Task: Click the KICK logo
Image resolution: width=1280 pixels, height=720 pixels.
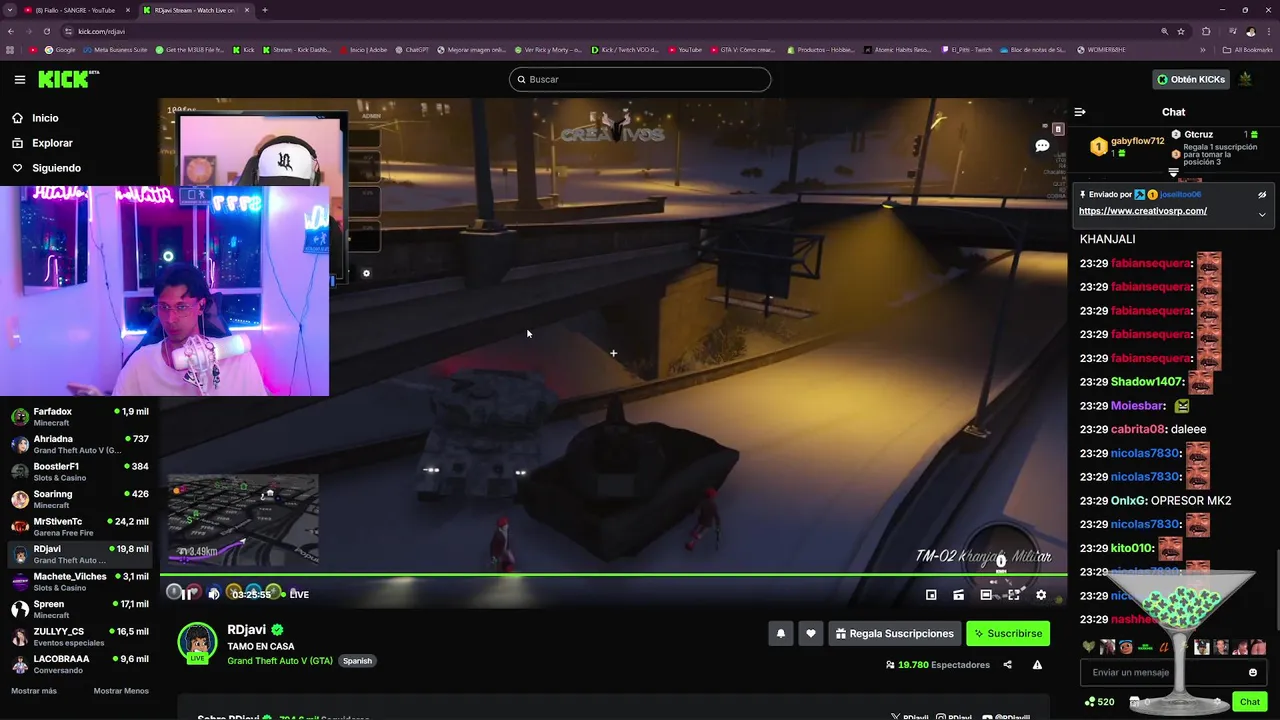Action: [x=69, y=79]
